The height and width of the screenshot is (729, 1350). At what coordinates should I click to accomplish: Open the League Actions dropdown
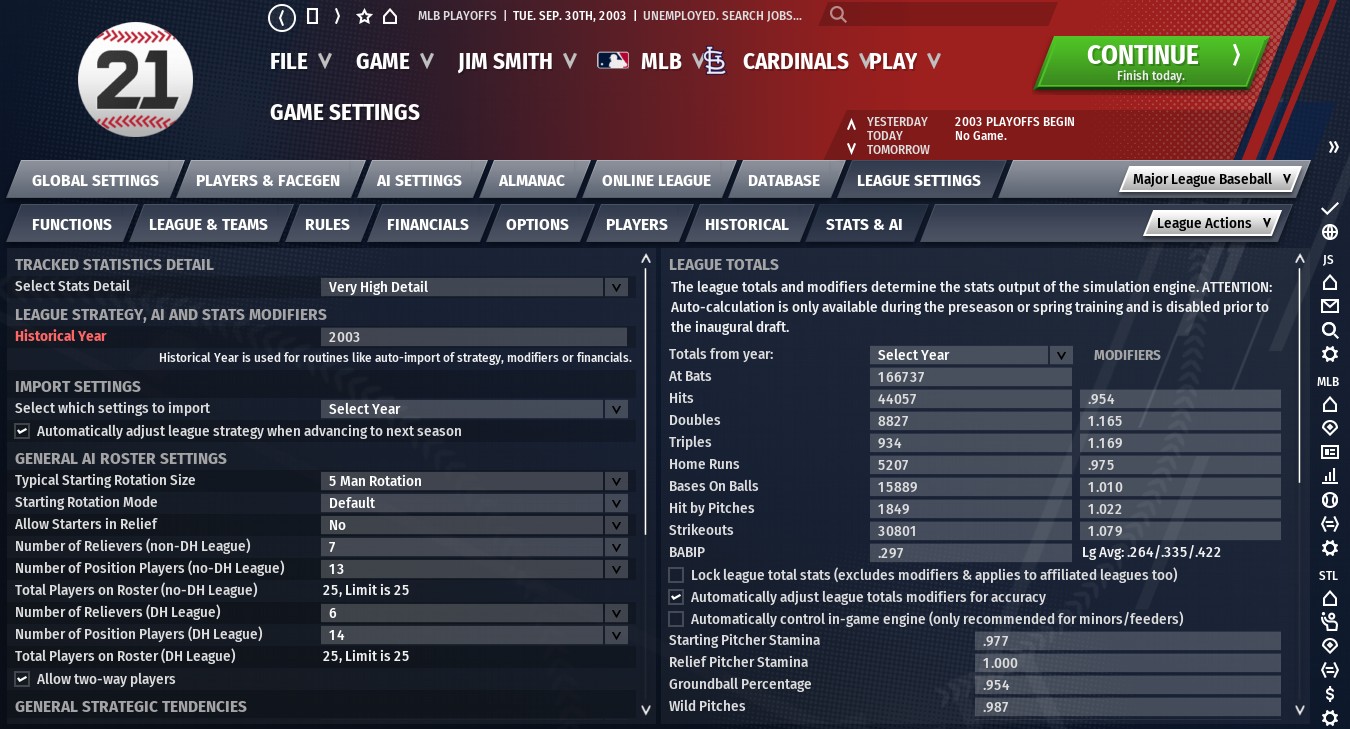tap(1213, 223)
